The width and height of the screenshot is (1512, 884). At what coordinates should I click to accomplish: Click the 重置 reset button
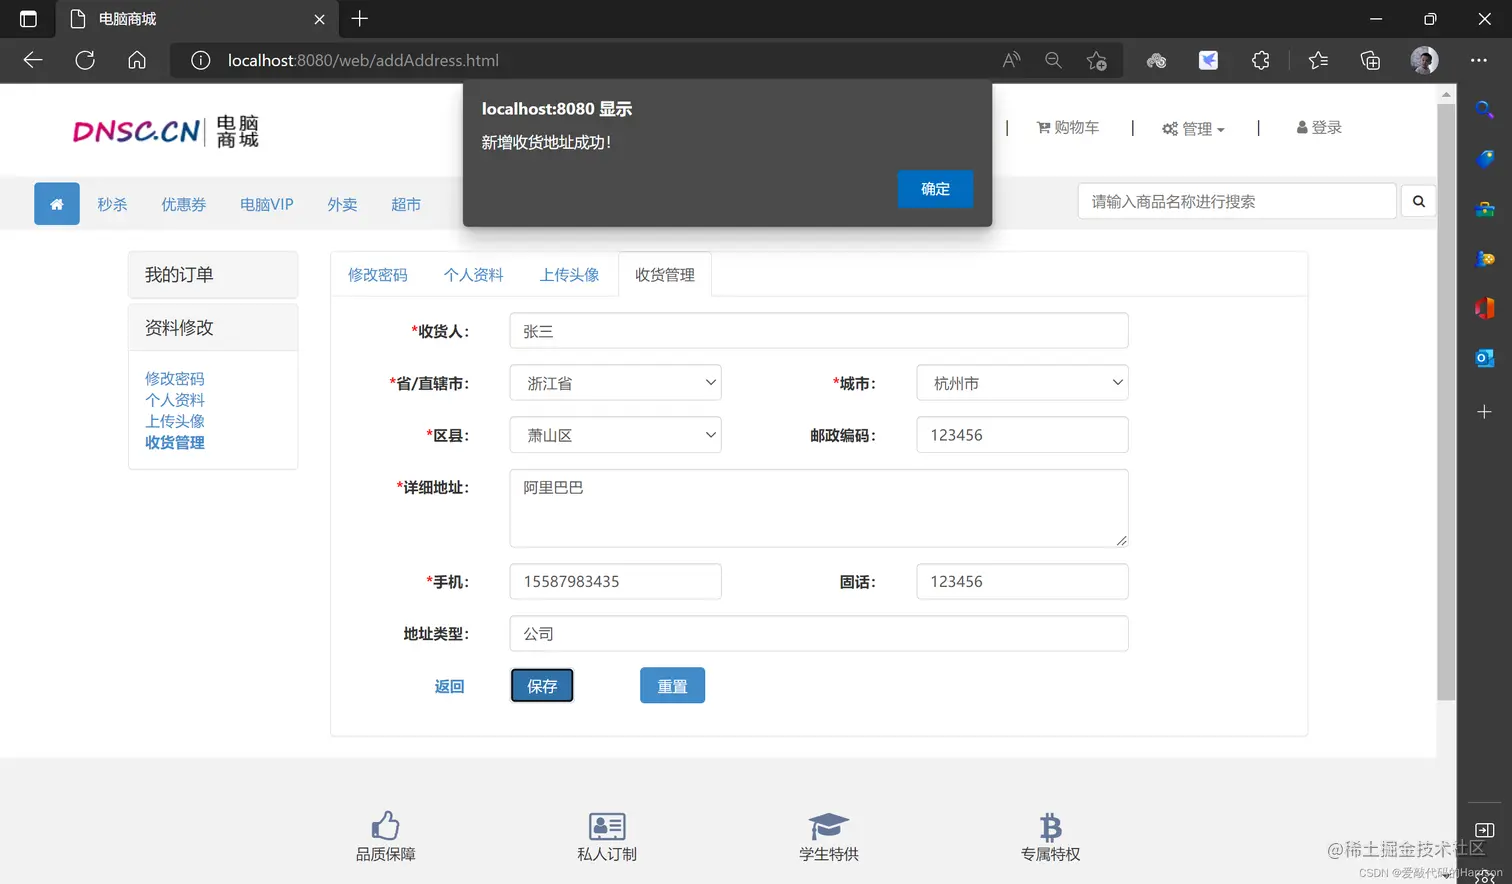672,685
